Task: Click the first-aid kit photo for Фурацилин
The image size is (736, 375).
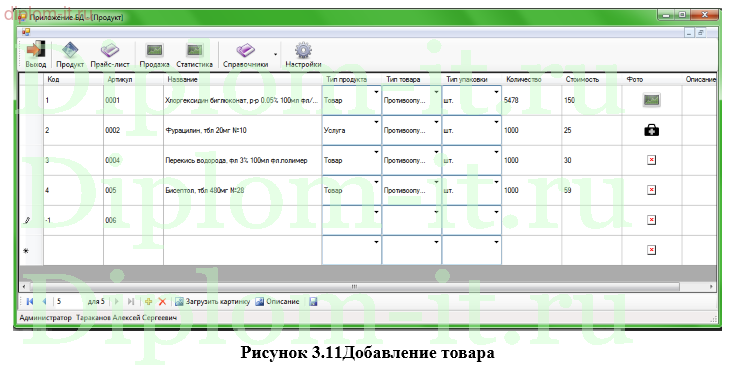Action: [651, 130]
